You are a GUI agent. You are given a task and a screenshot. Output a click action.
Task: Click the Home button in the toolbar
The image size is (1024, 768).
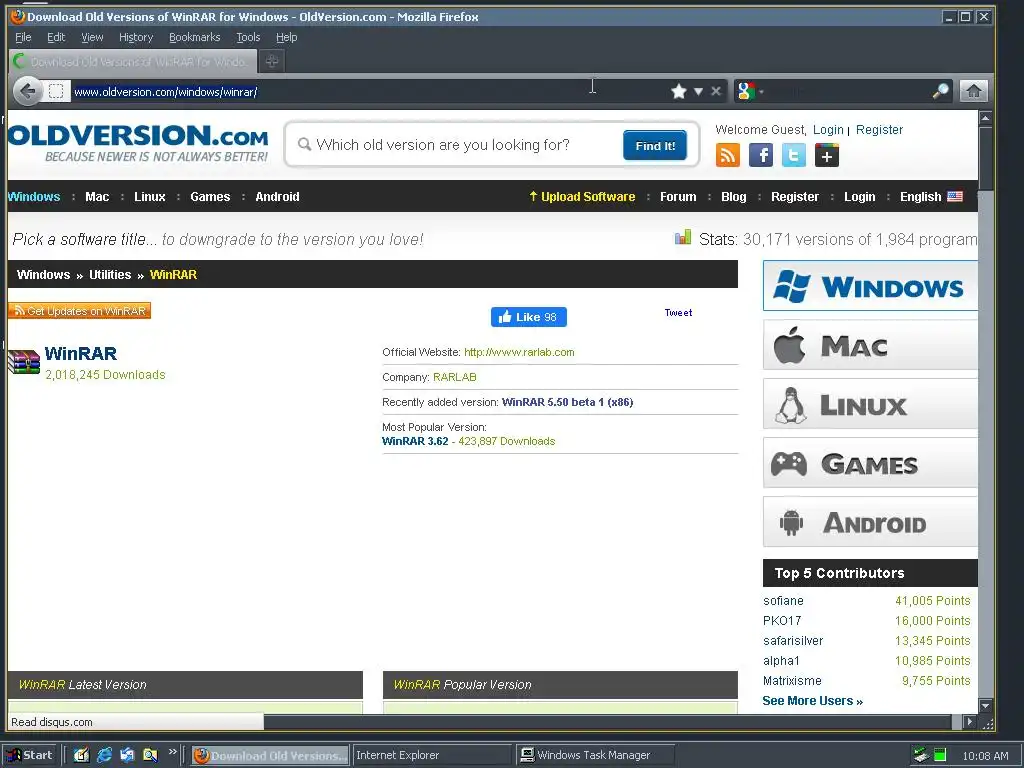click(973, 91)
